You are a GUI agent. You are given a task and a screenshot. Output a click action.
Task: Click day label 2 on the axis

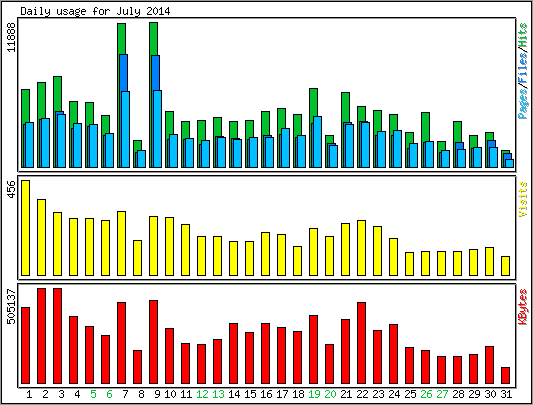click(x=45, y=394)
